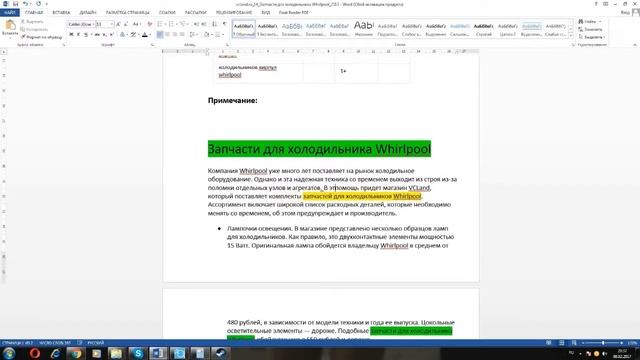The width and height of the screenshot is (640, 360).
Task: Open Выделить (Select) dropdown
Action: tap(591, 37)
